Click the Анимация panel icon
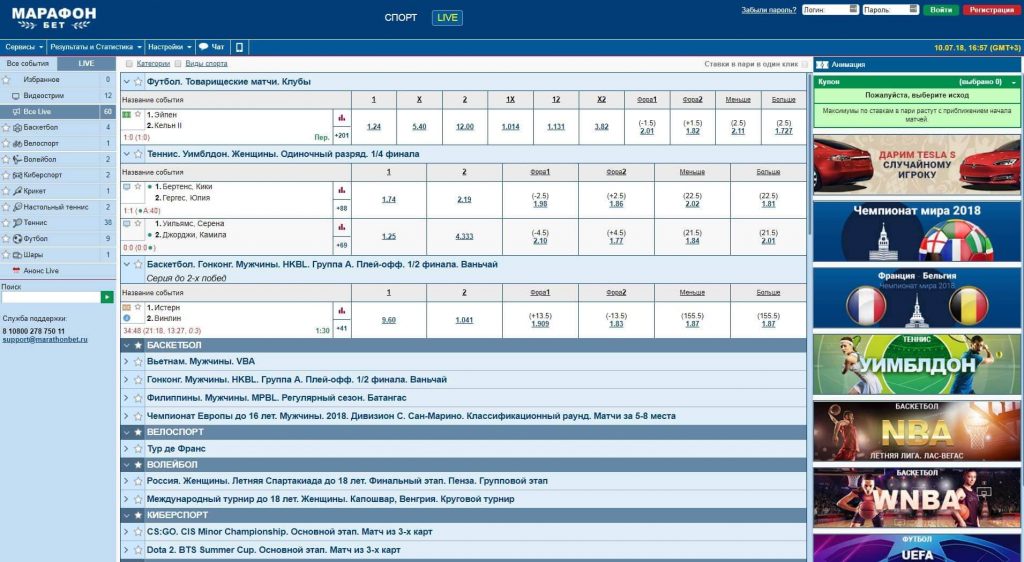This screenshot has width=1024, height=562. tap(822, 64)
